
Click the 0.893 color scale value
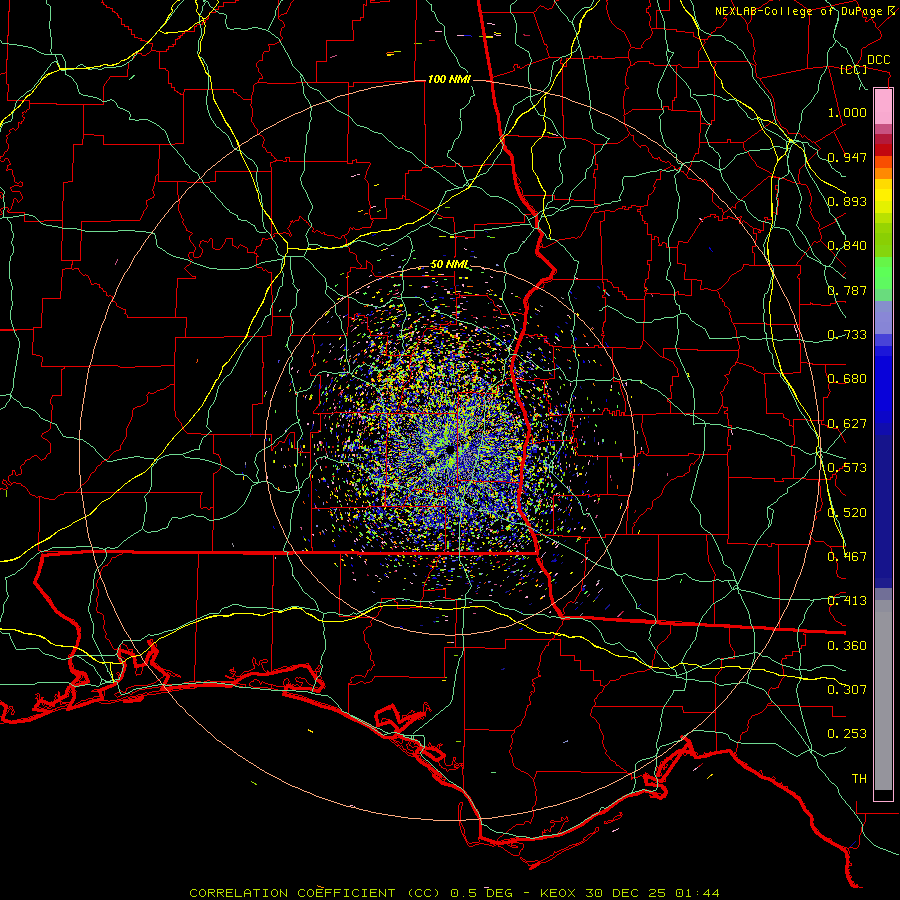tap(847, 201)
